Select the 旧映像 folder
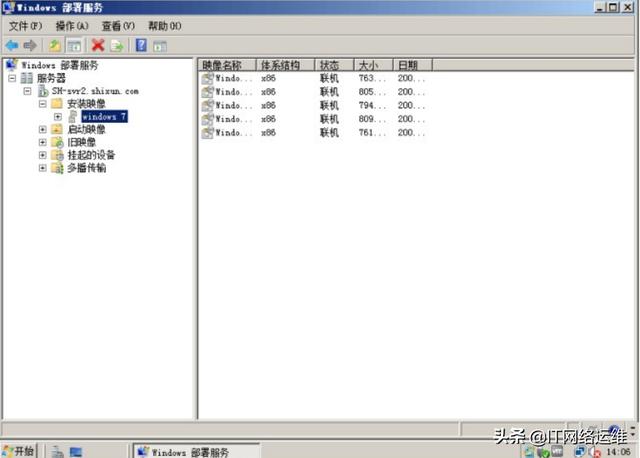The height and width of the screenshot is (458, 640). coord(82,142)
